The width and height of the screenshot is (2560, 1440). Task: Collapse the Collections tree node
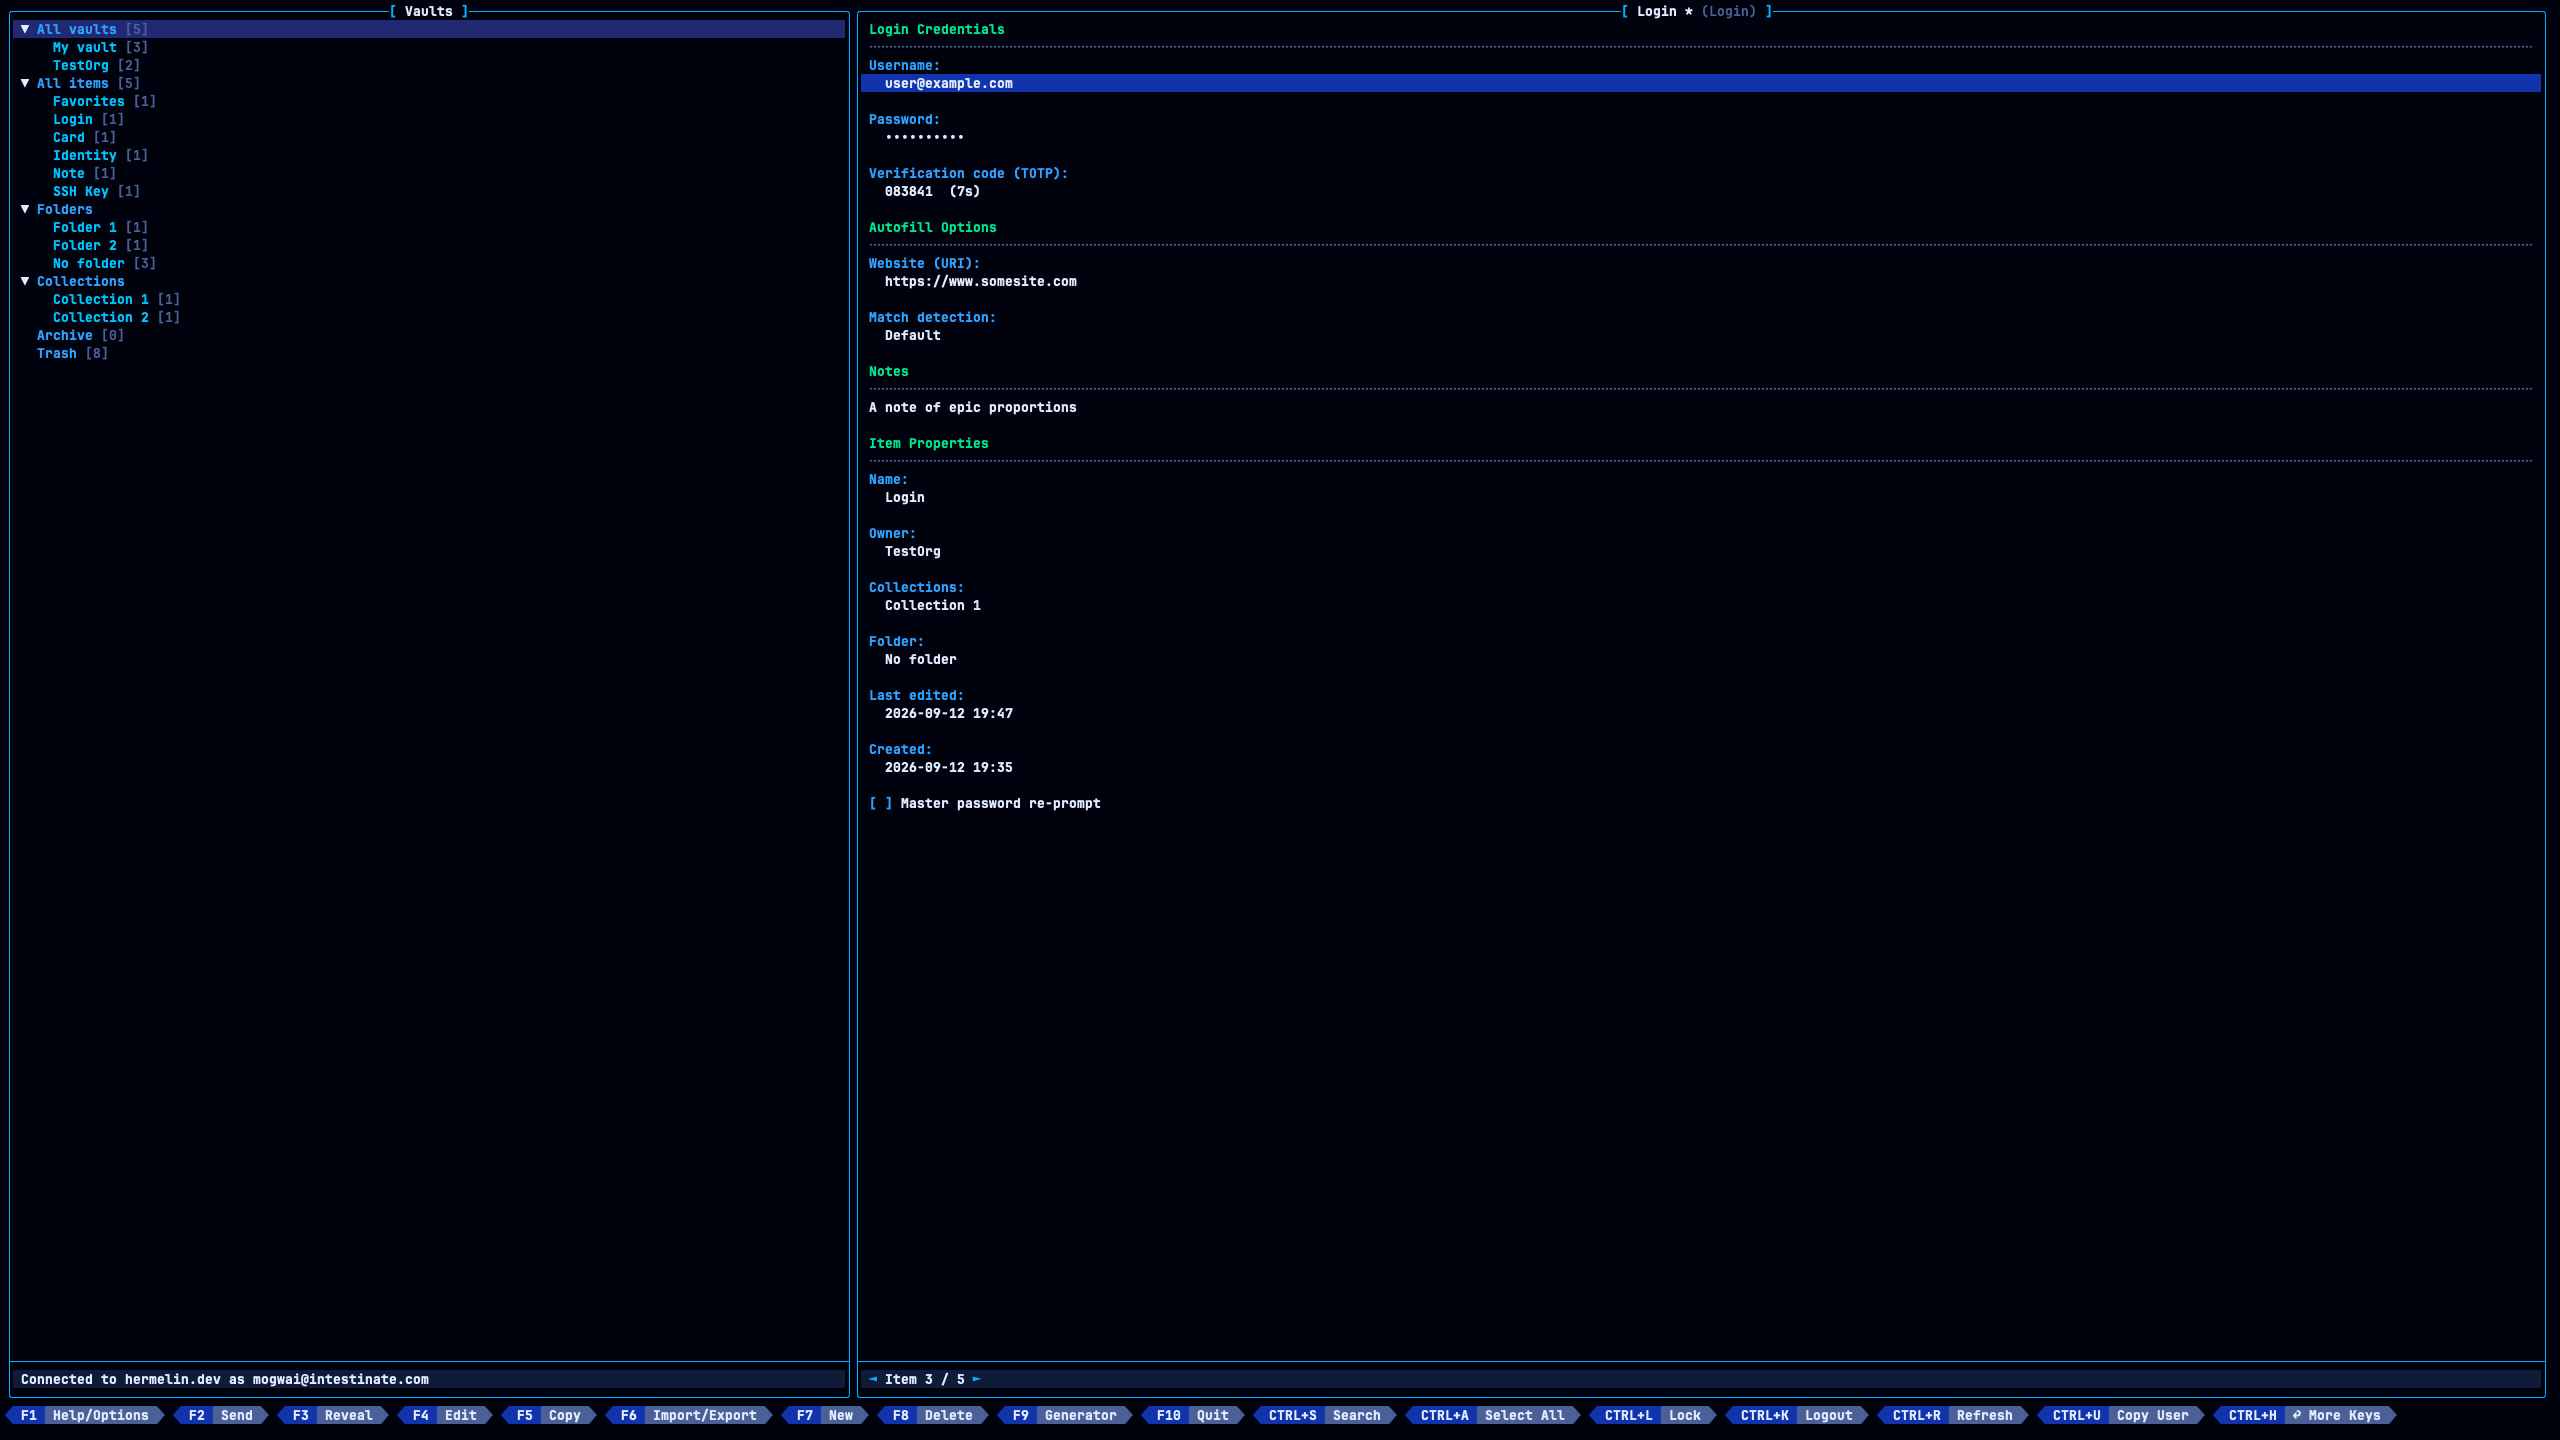25,282
